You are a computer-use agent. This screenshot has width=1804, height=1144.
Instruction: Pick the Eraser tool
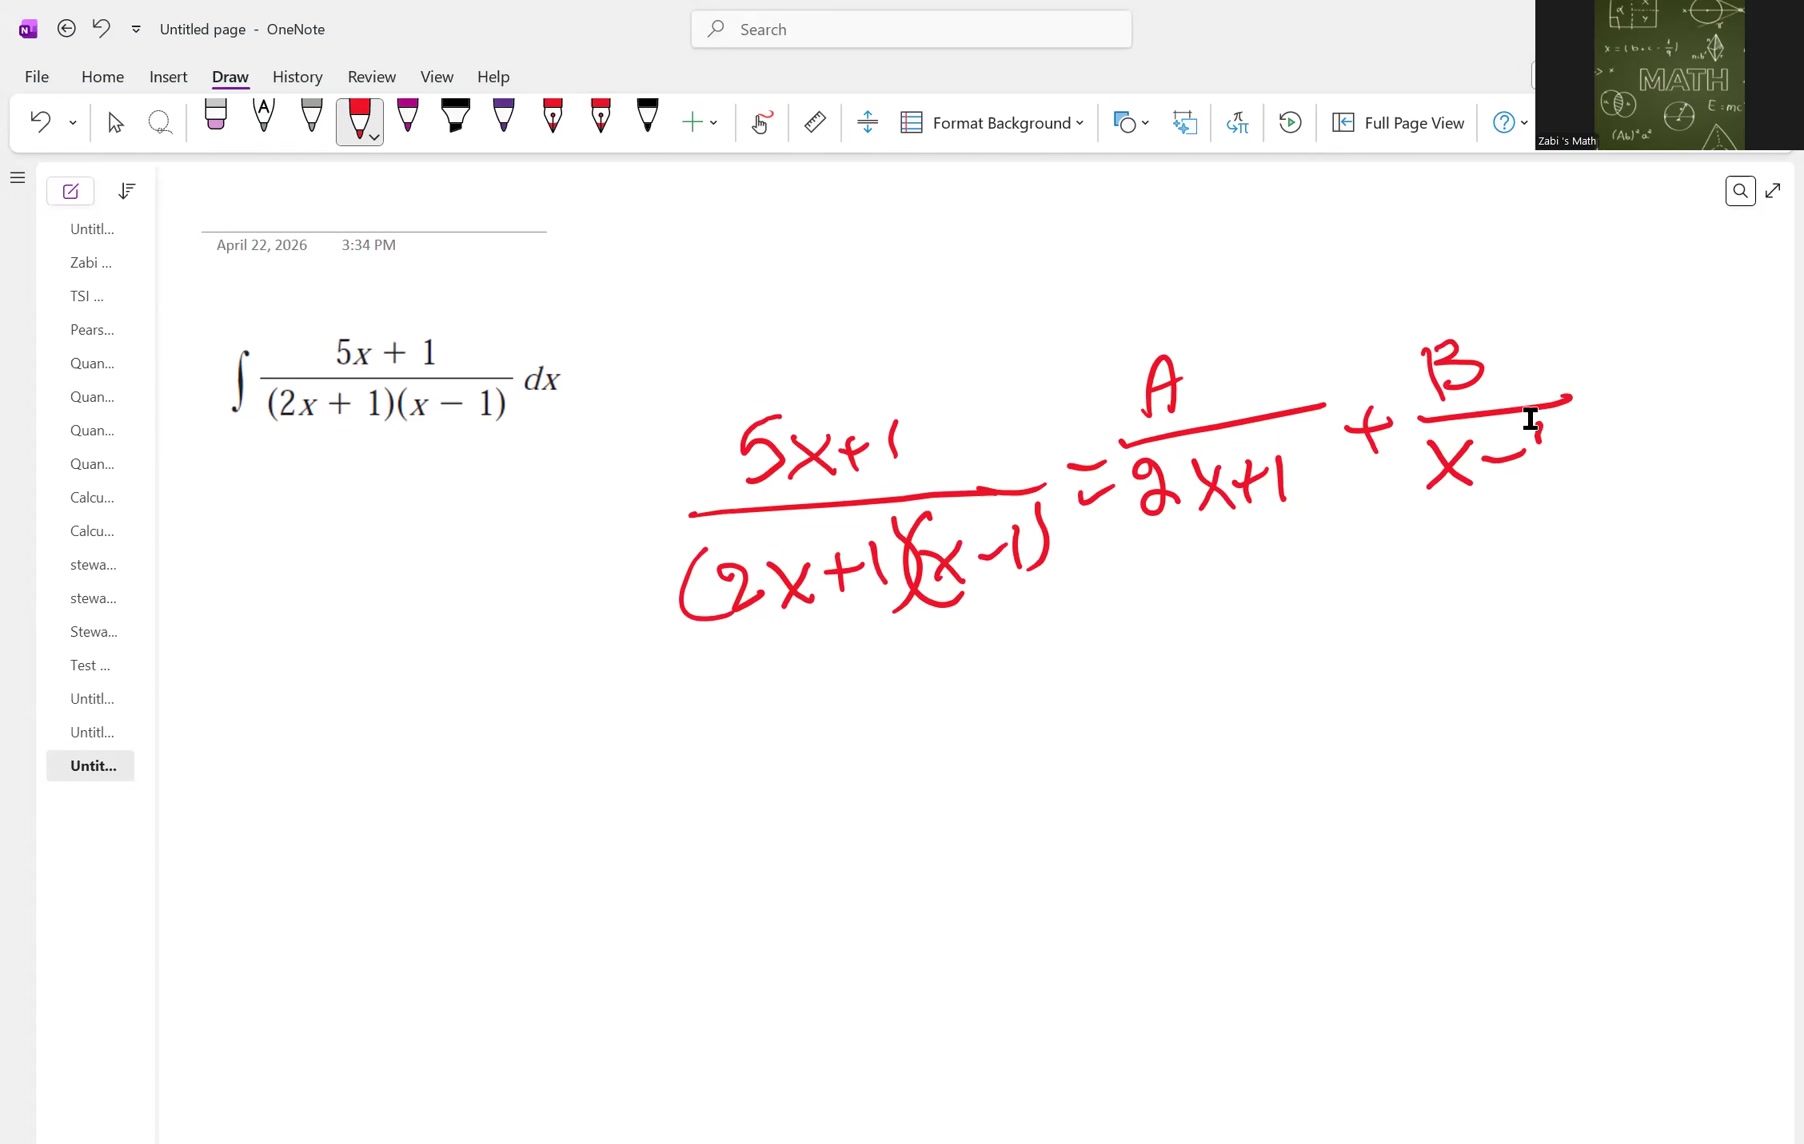coord(215,117)
